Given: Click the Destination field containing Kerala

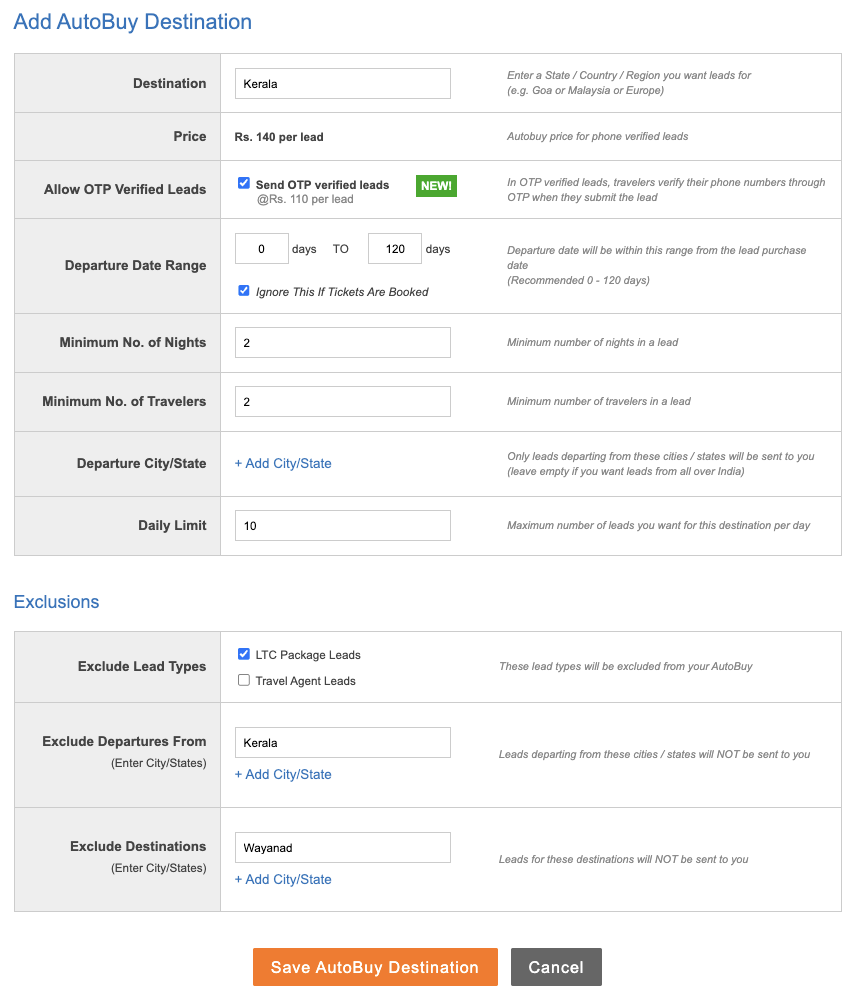Looking at the screenshot, I should (x=342, y=84).
